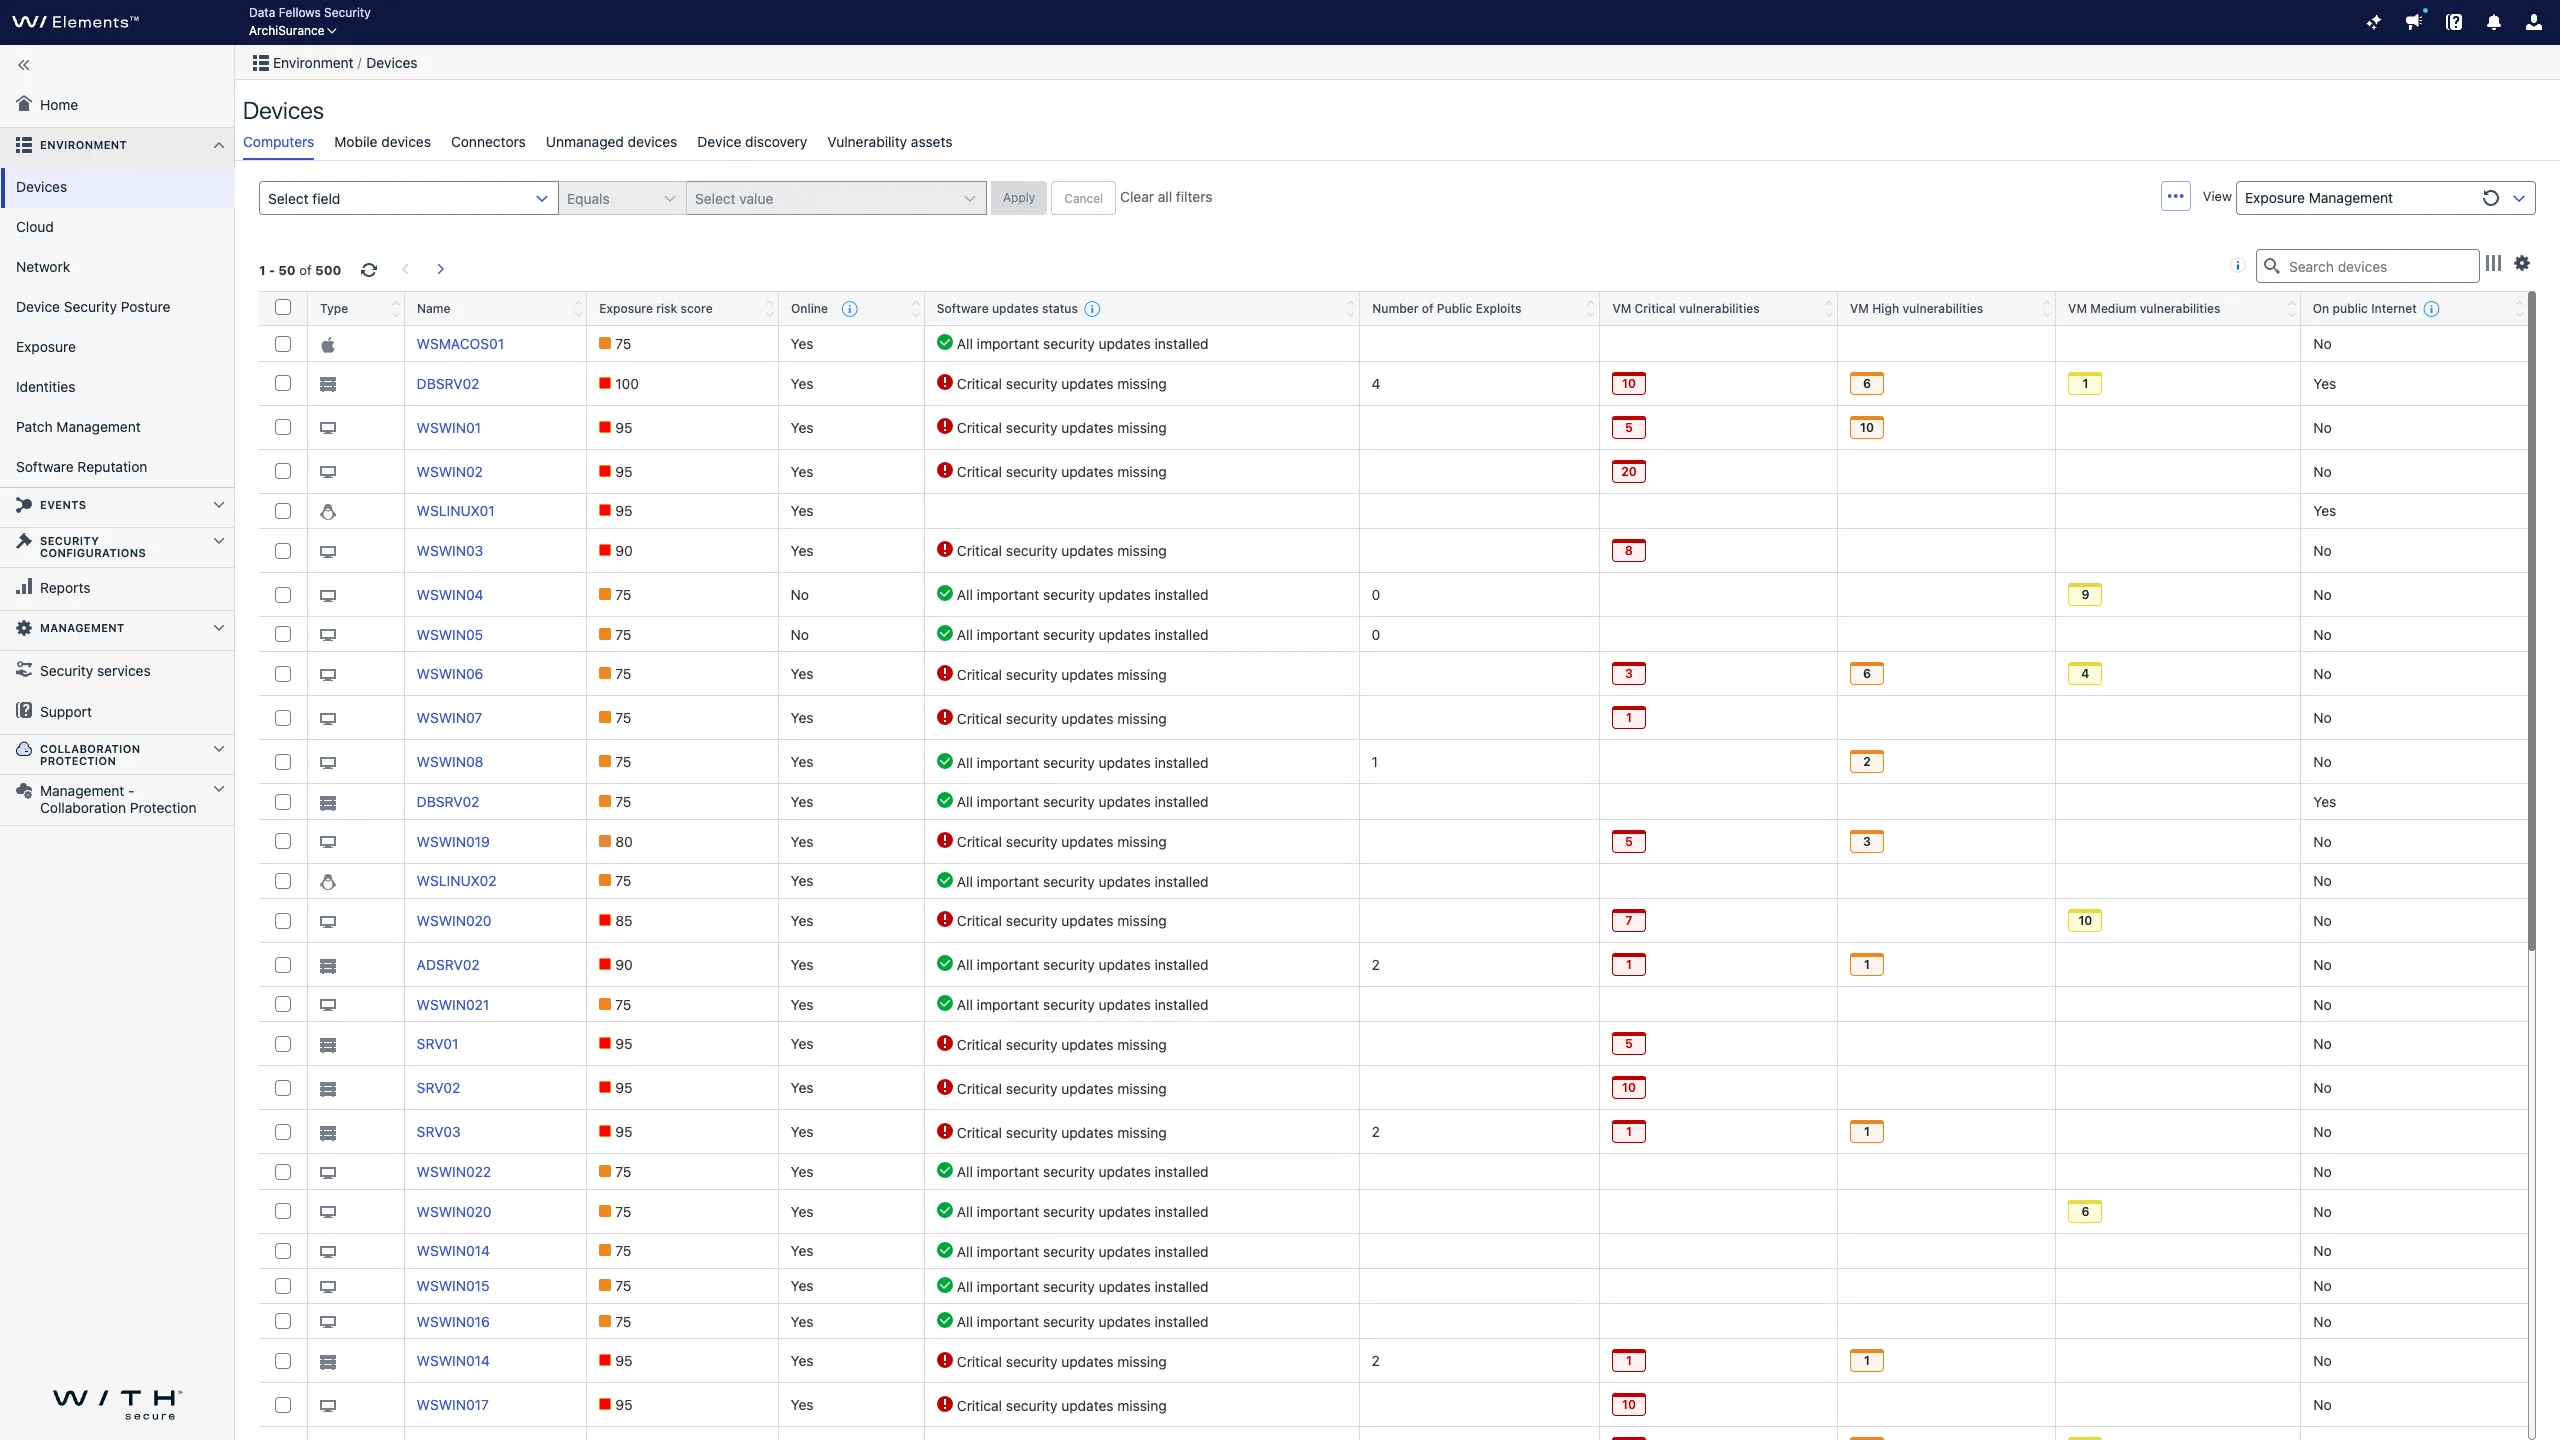Collapse the sidebar with double-chevron icon
Image resolution: width=2560 pixels, height=1440 pixels.
24,65
